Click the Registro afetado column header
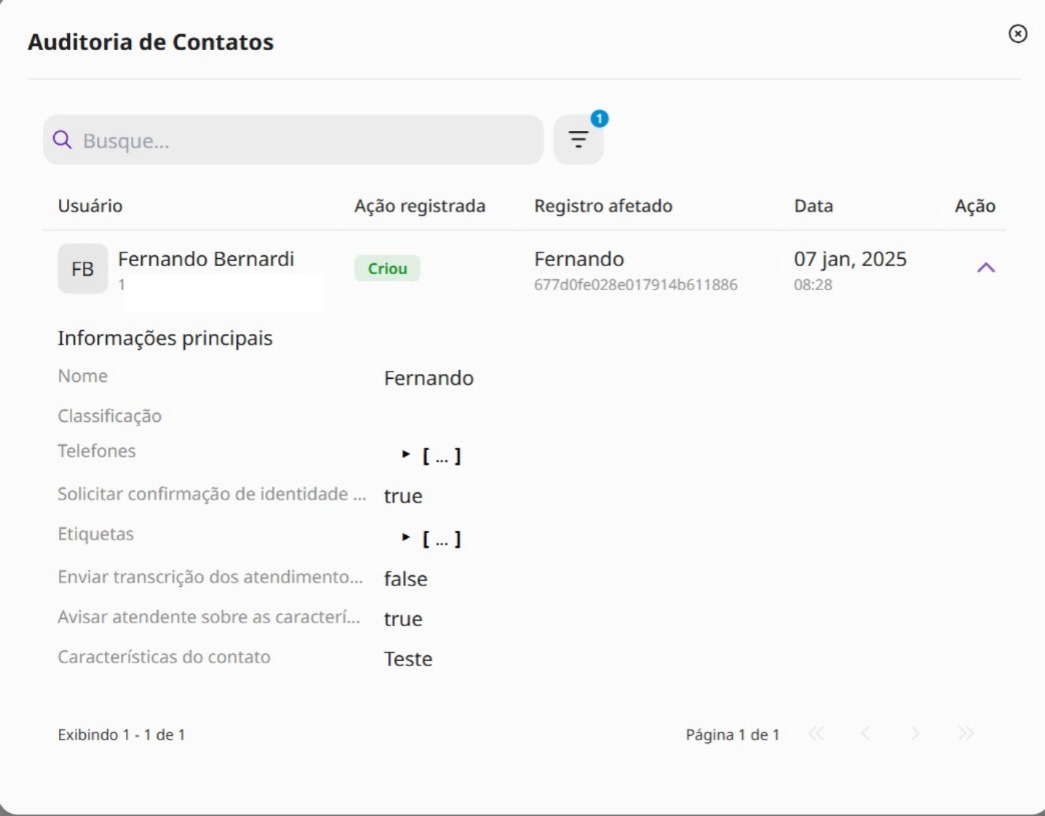1045x816 pixels. [603, 206]
